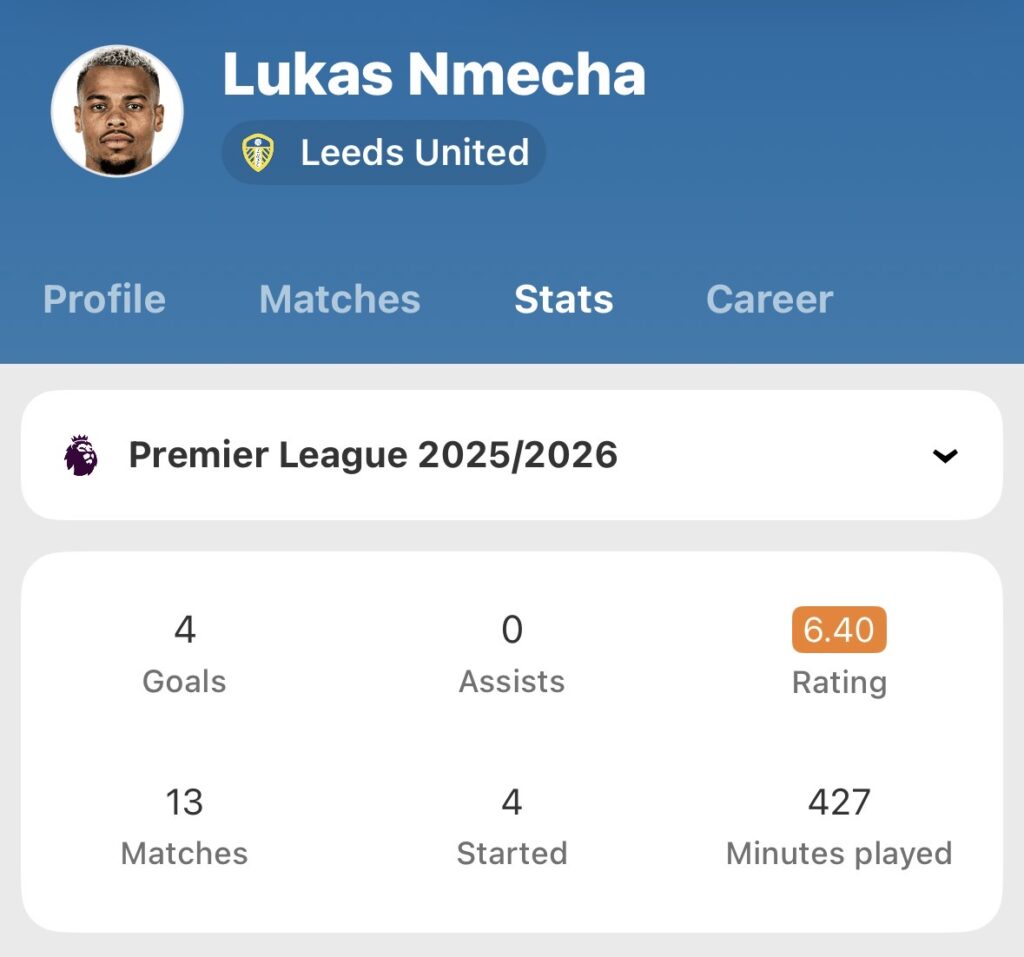Click the orange 6.40 rating badge
The height and width of the screenshot is (957, 1024).
839,630
